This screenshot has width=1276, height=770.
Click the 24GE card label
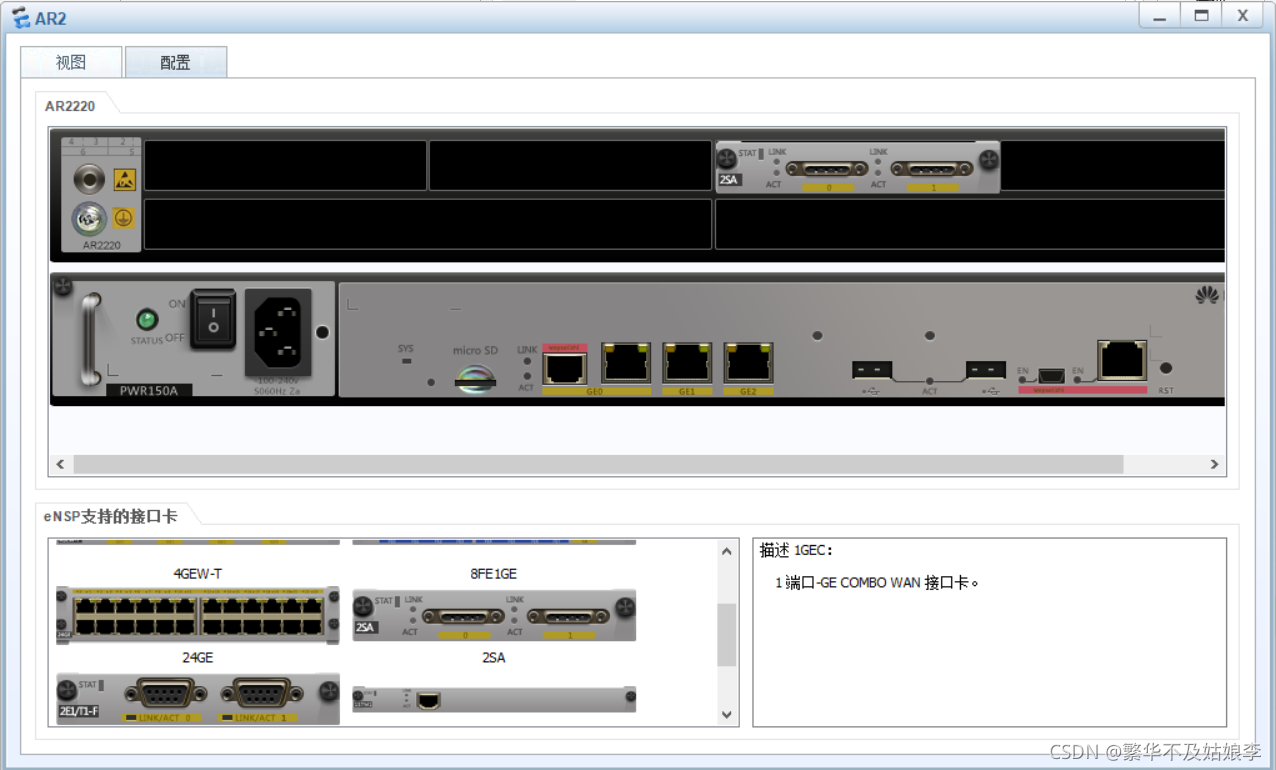coord(198,658)
